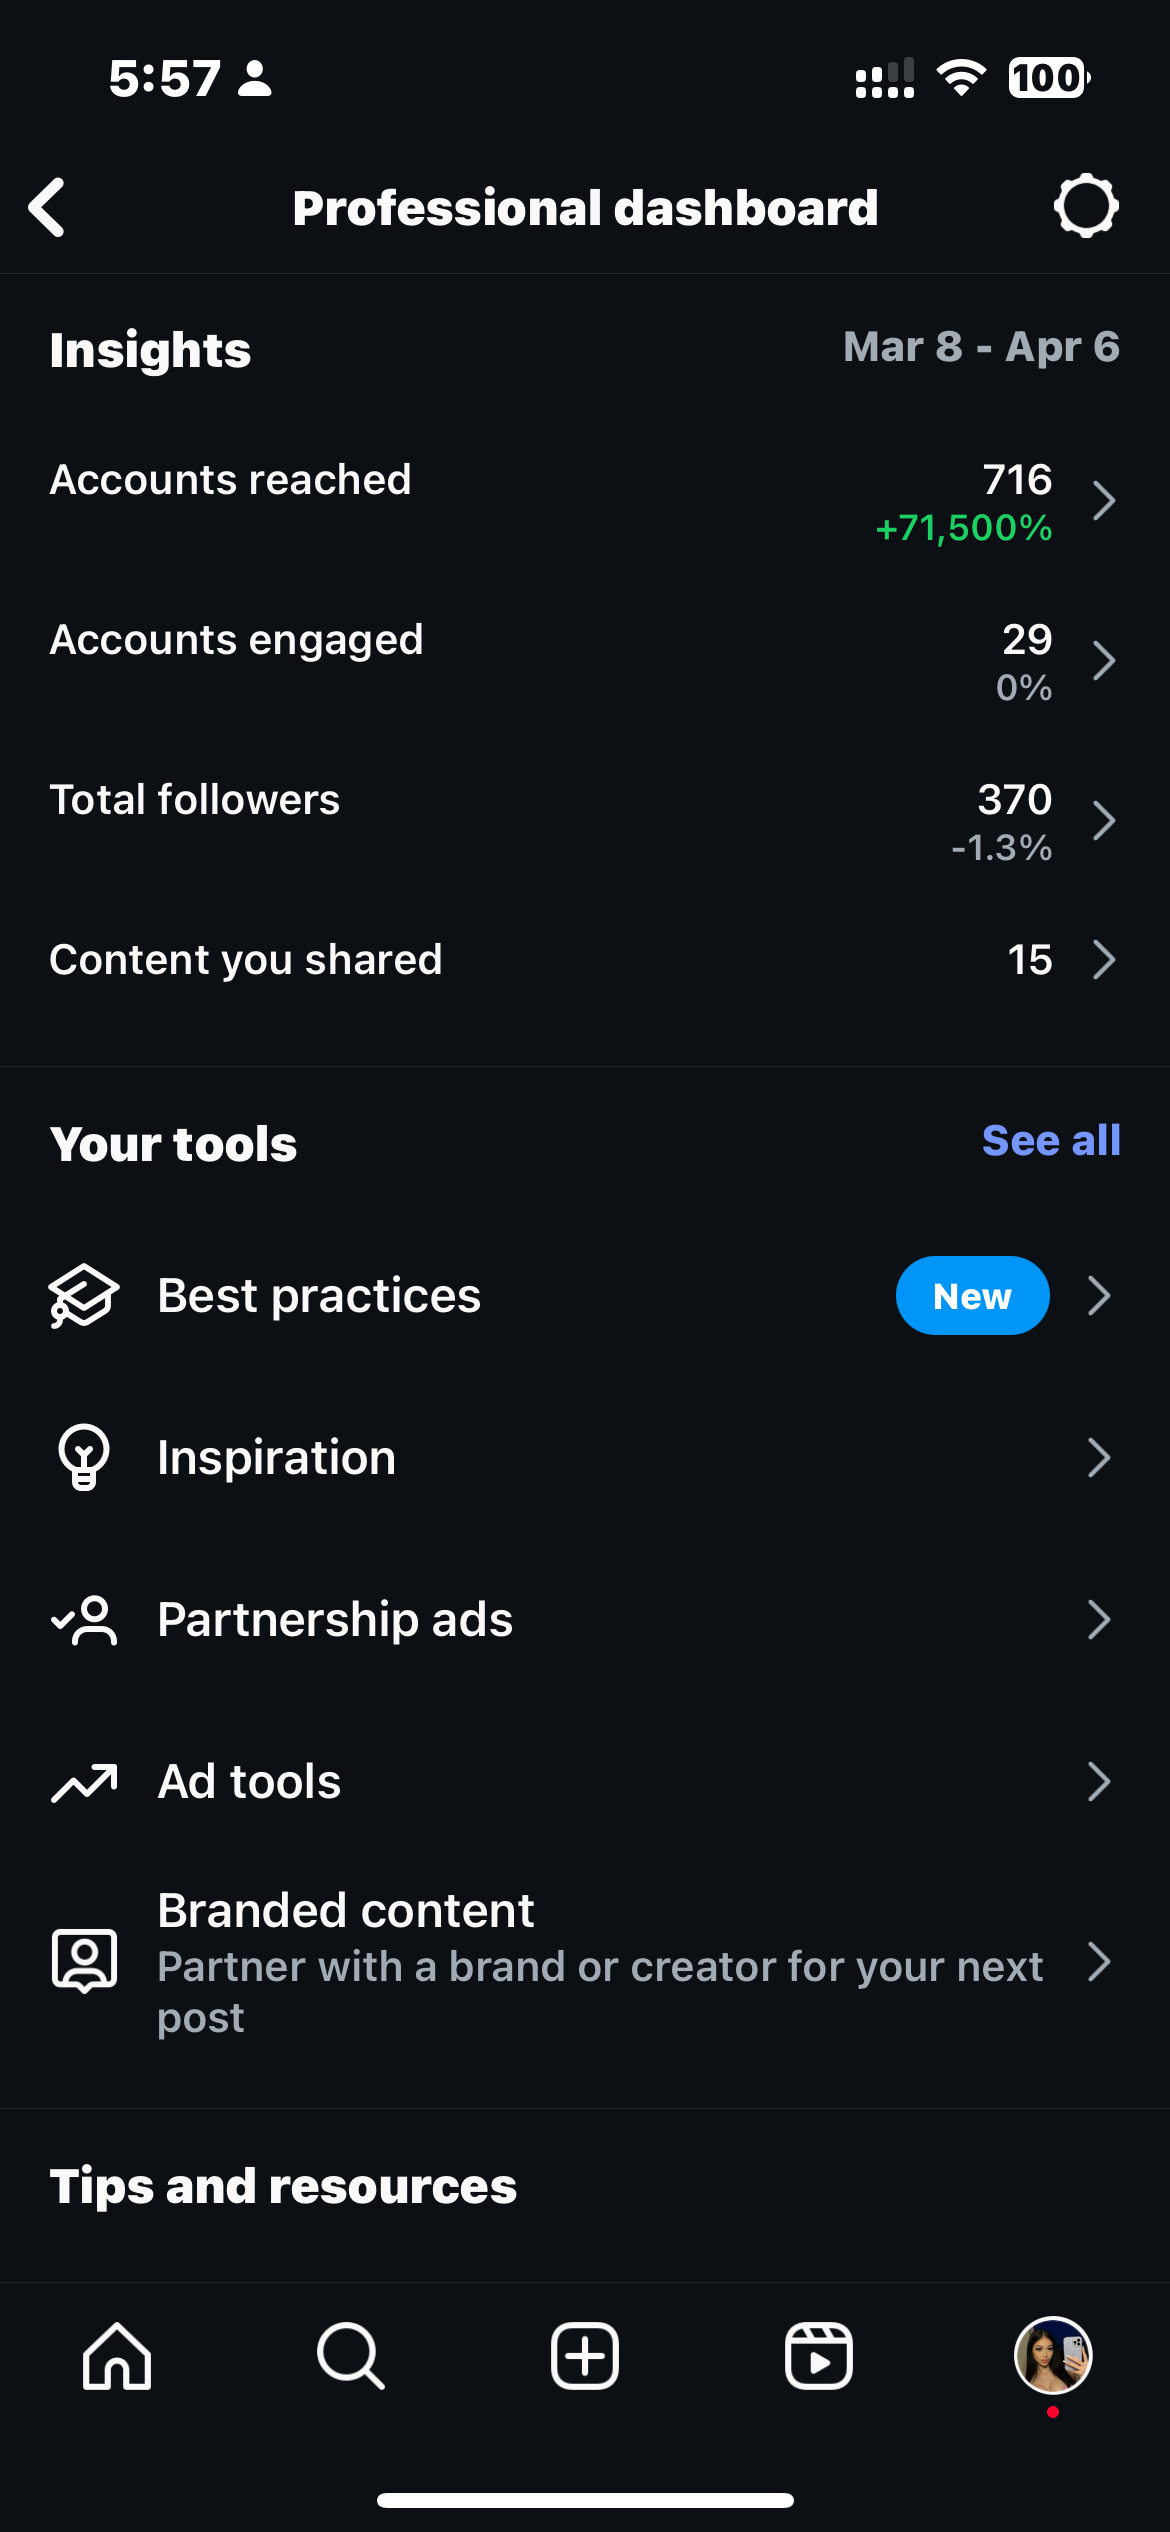
Task: Expand Accounts engaged chevron
Action: point(1103,661)
